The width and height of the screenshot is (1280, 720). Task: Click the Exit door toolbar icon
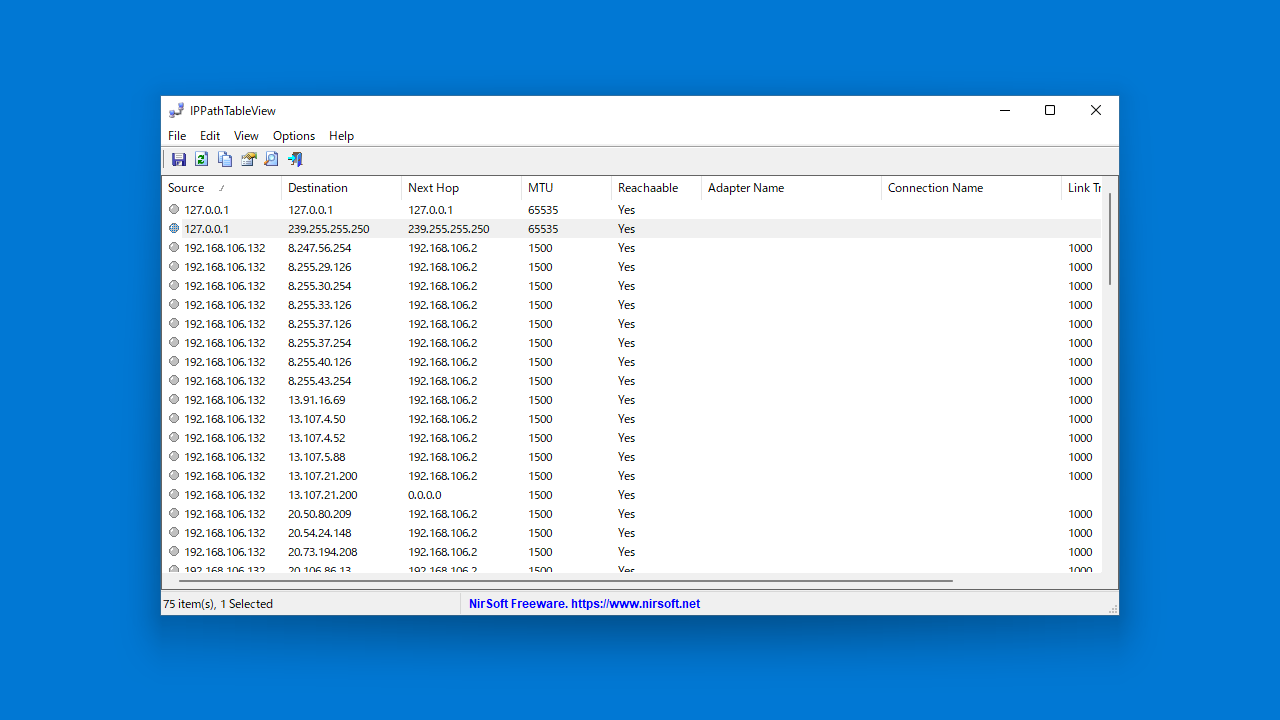[294, 160]
